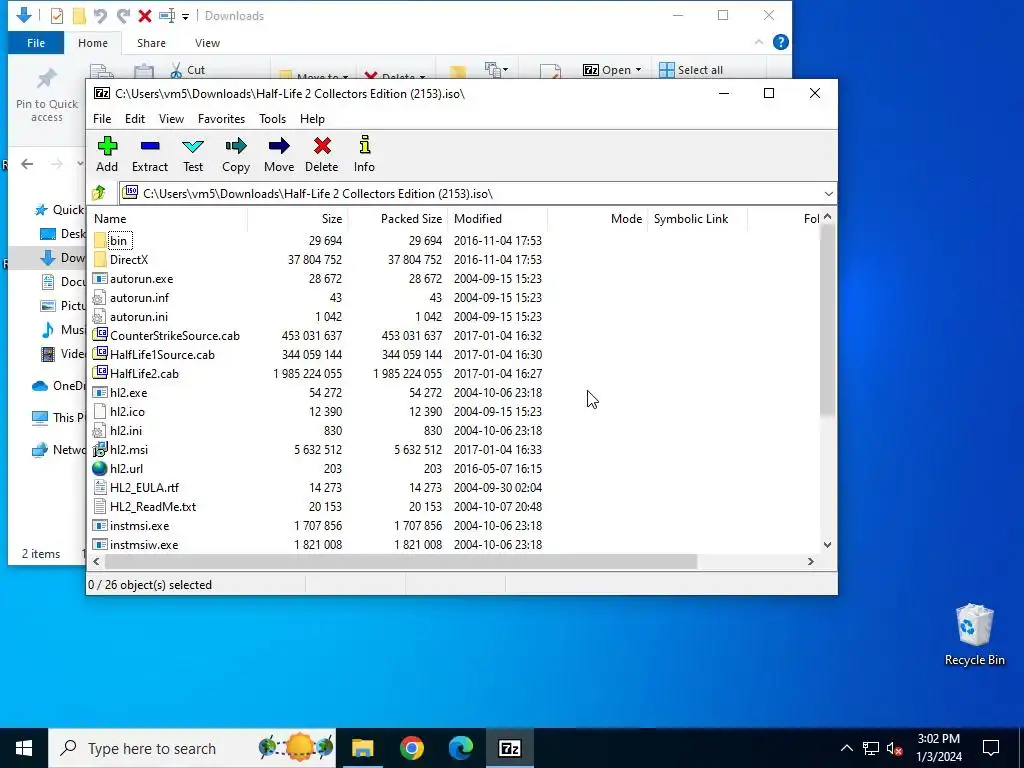The image size is (1024, 768).
Task: Click the Move toolbar icon
Action: tap(279, 146)
